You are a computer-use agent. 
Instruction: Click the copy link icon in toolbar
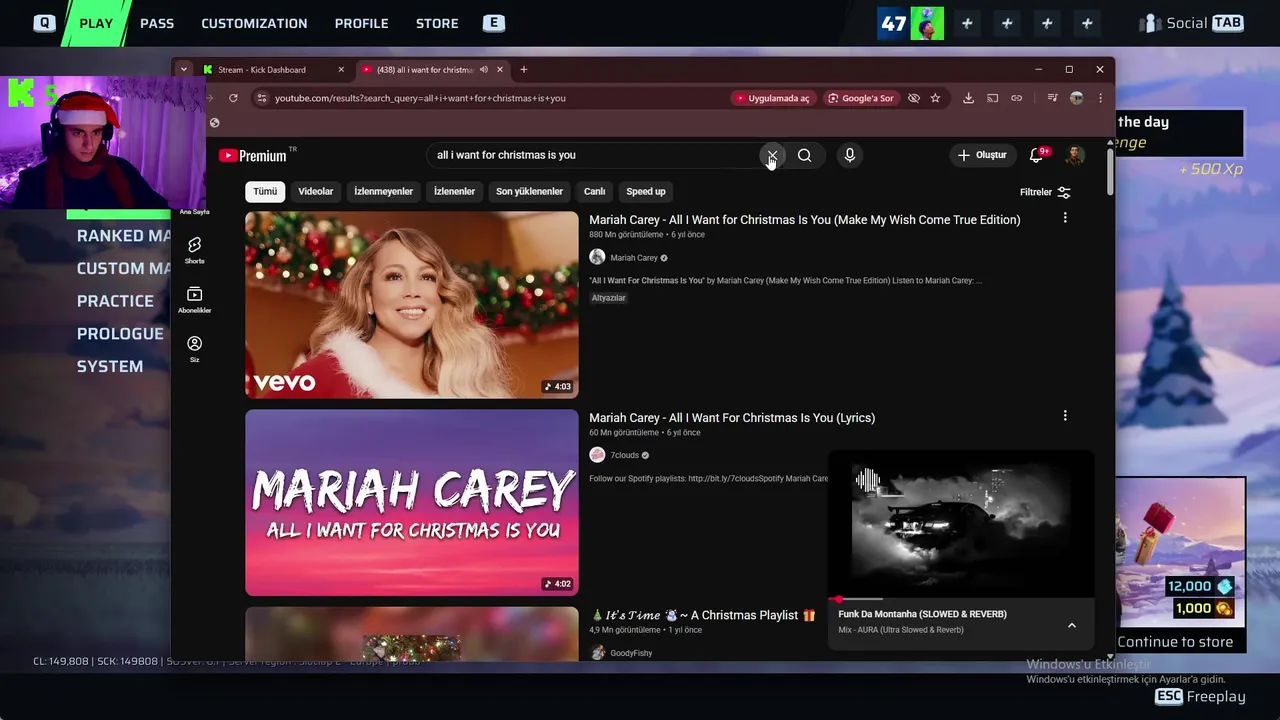(1016, 98)
